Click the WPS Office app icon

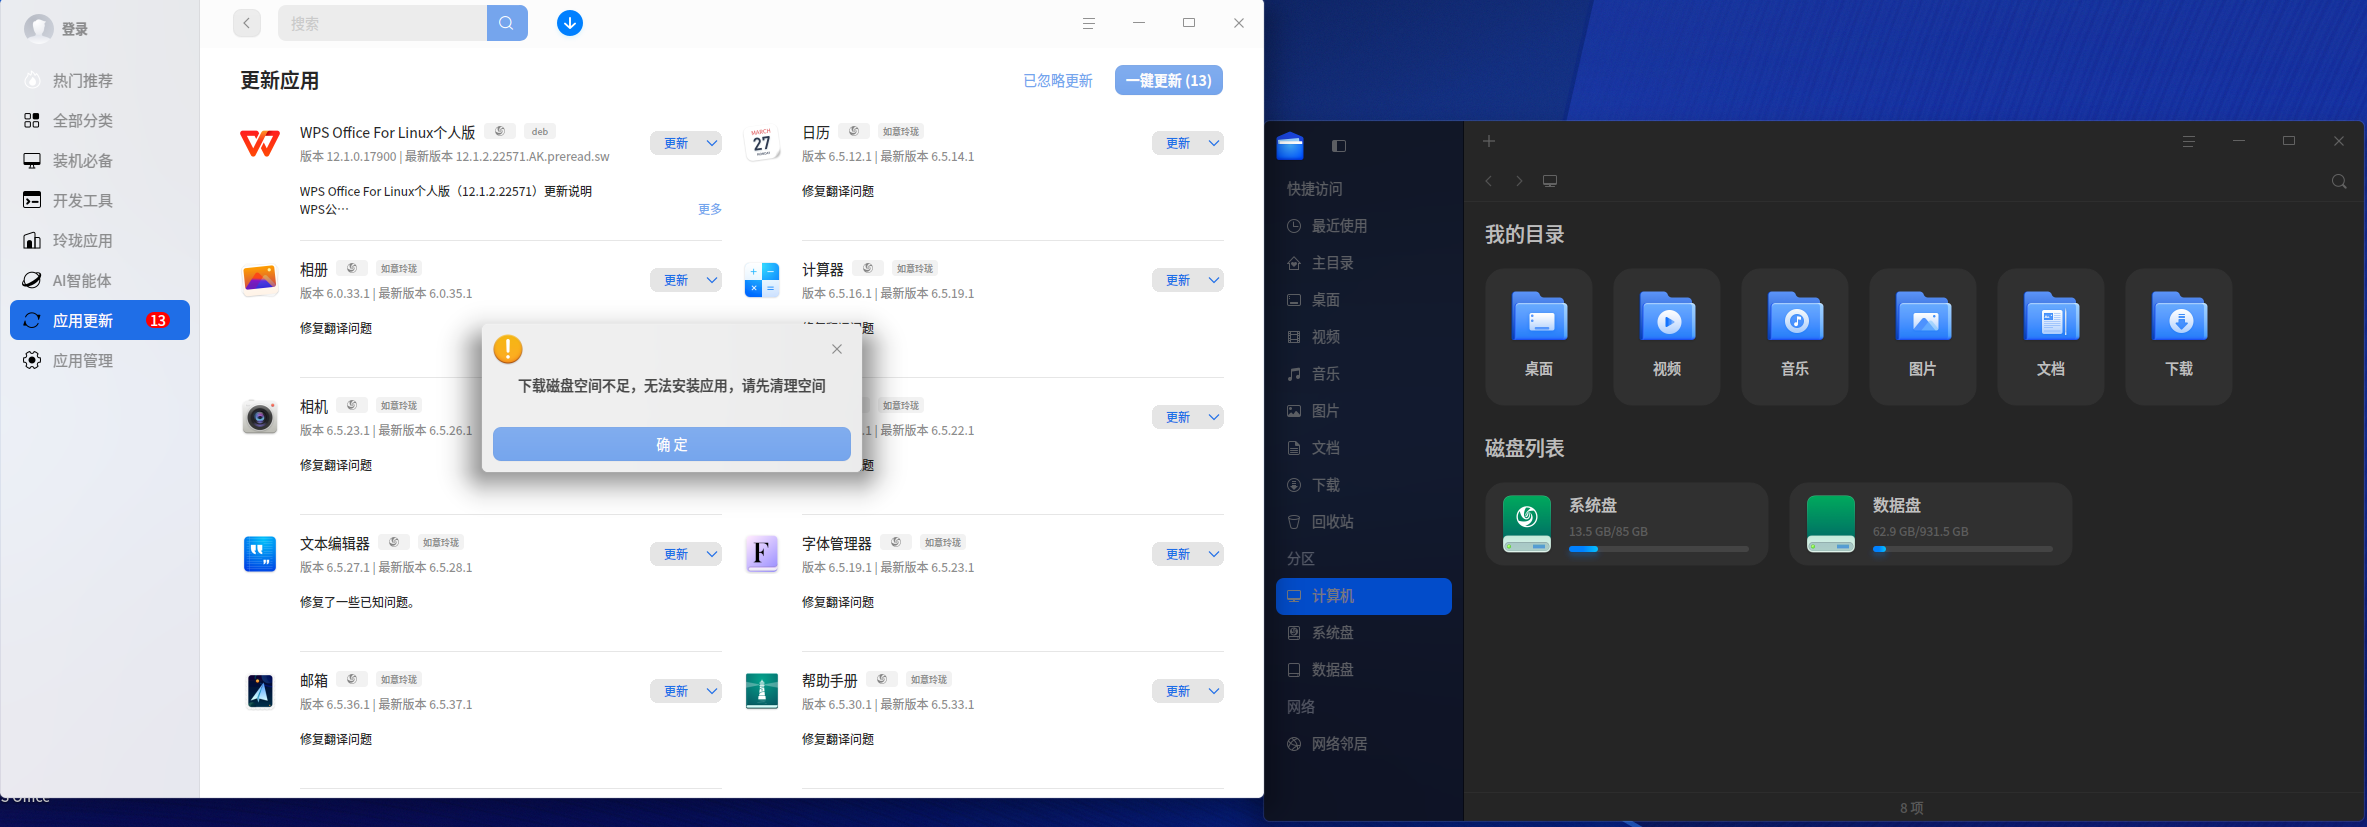260,144
